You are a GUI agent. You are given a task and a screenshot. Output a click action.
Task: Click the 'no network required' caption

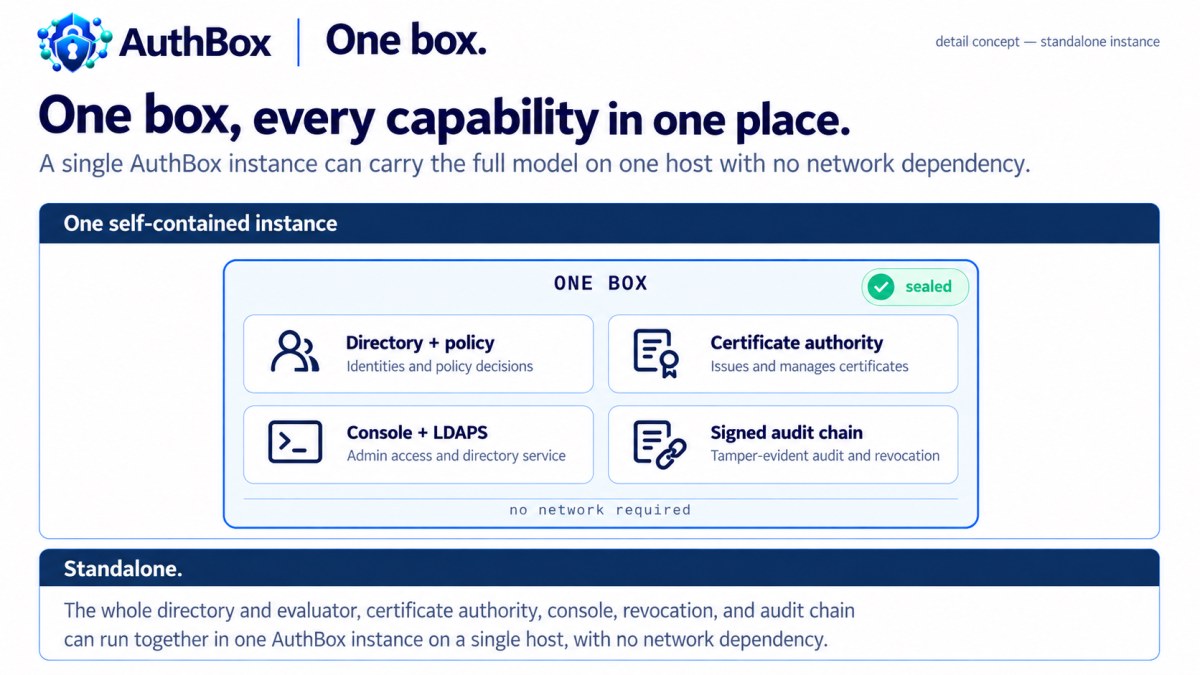[600, 510]
